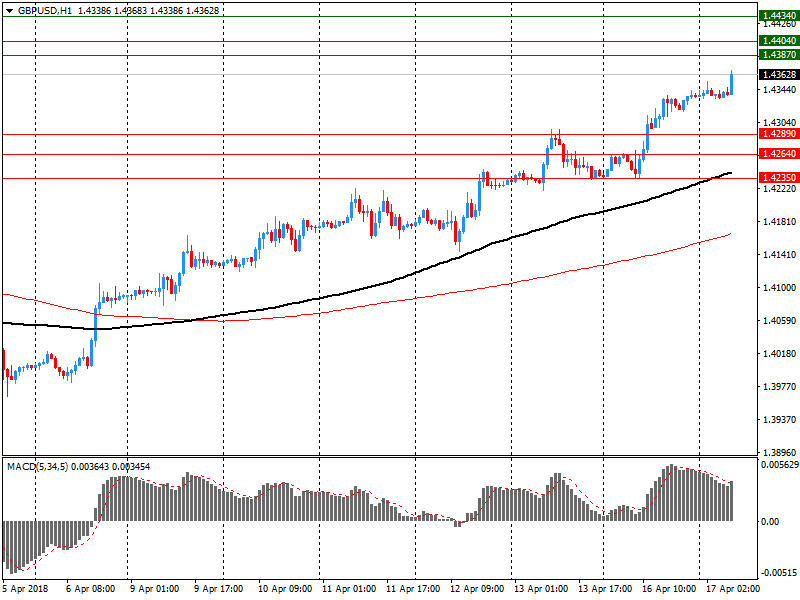Click the price scale value 1.39770

[x=779, y=387]
